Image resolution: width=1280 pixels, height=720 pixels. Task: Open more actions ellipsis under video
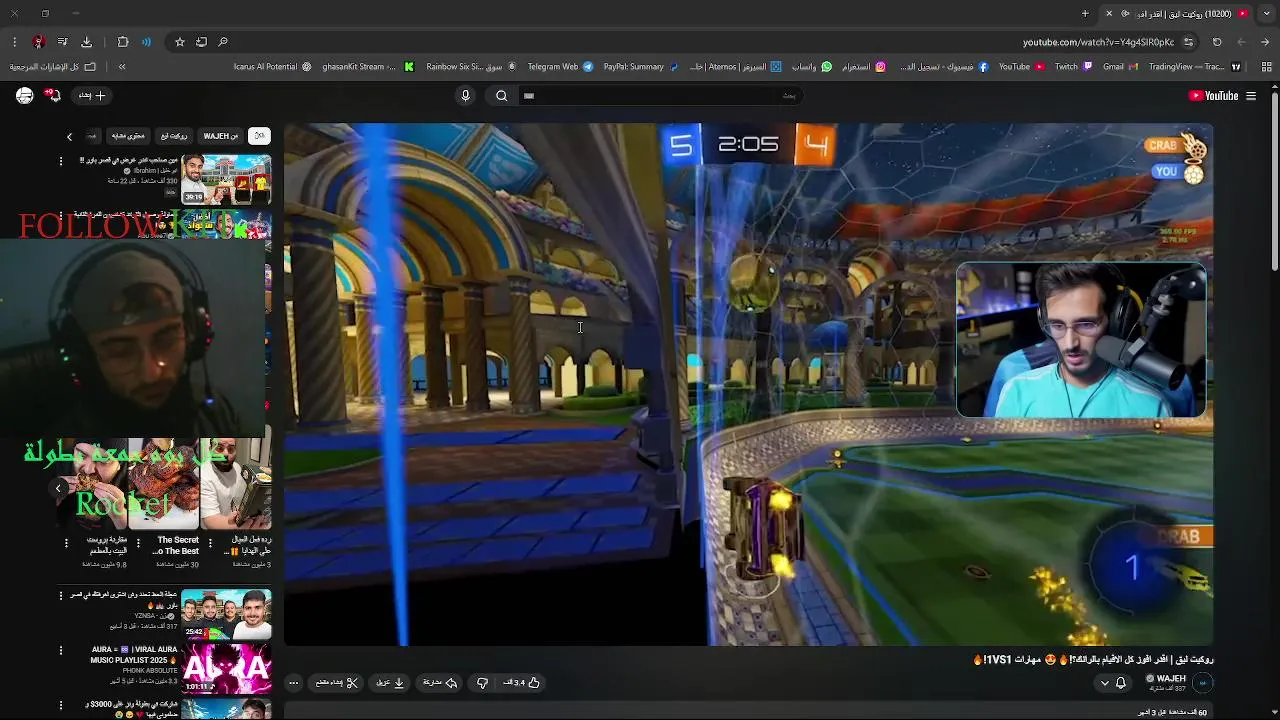294,683
